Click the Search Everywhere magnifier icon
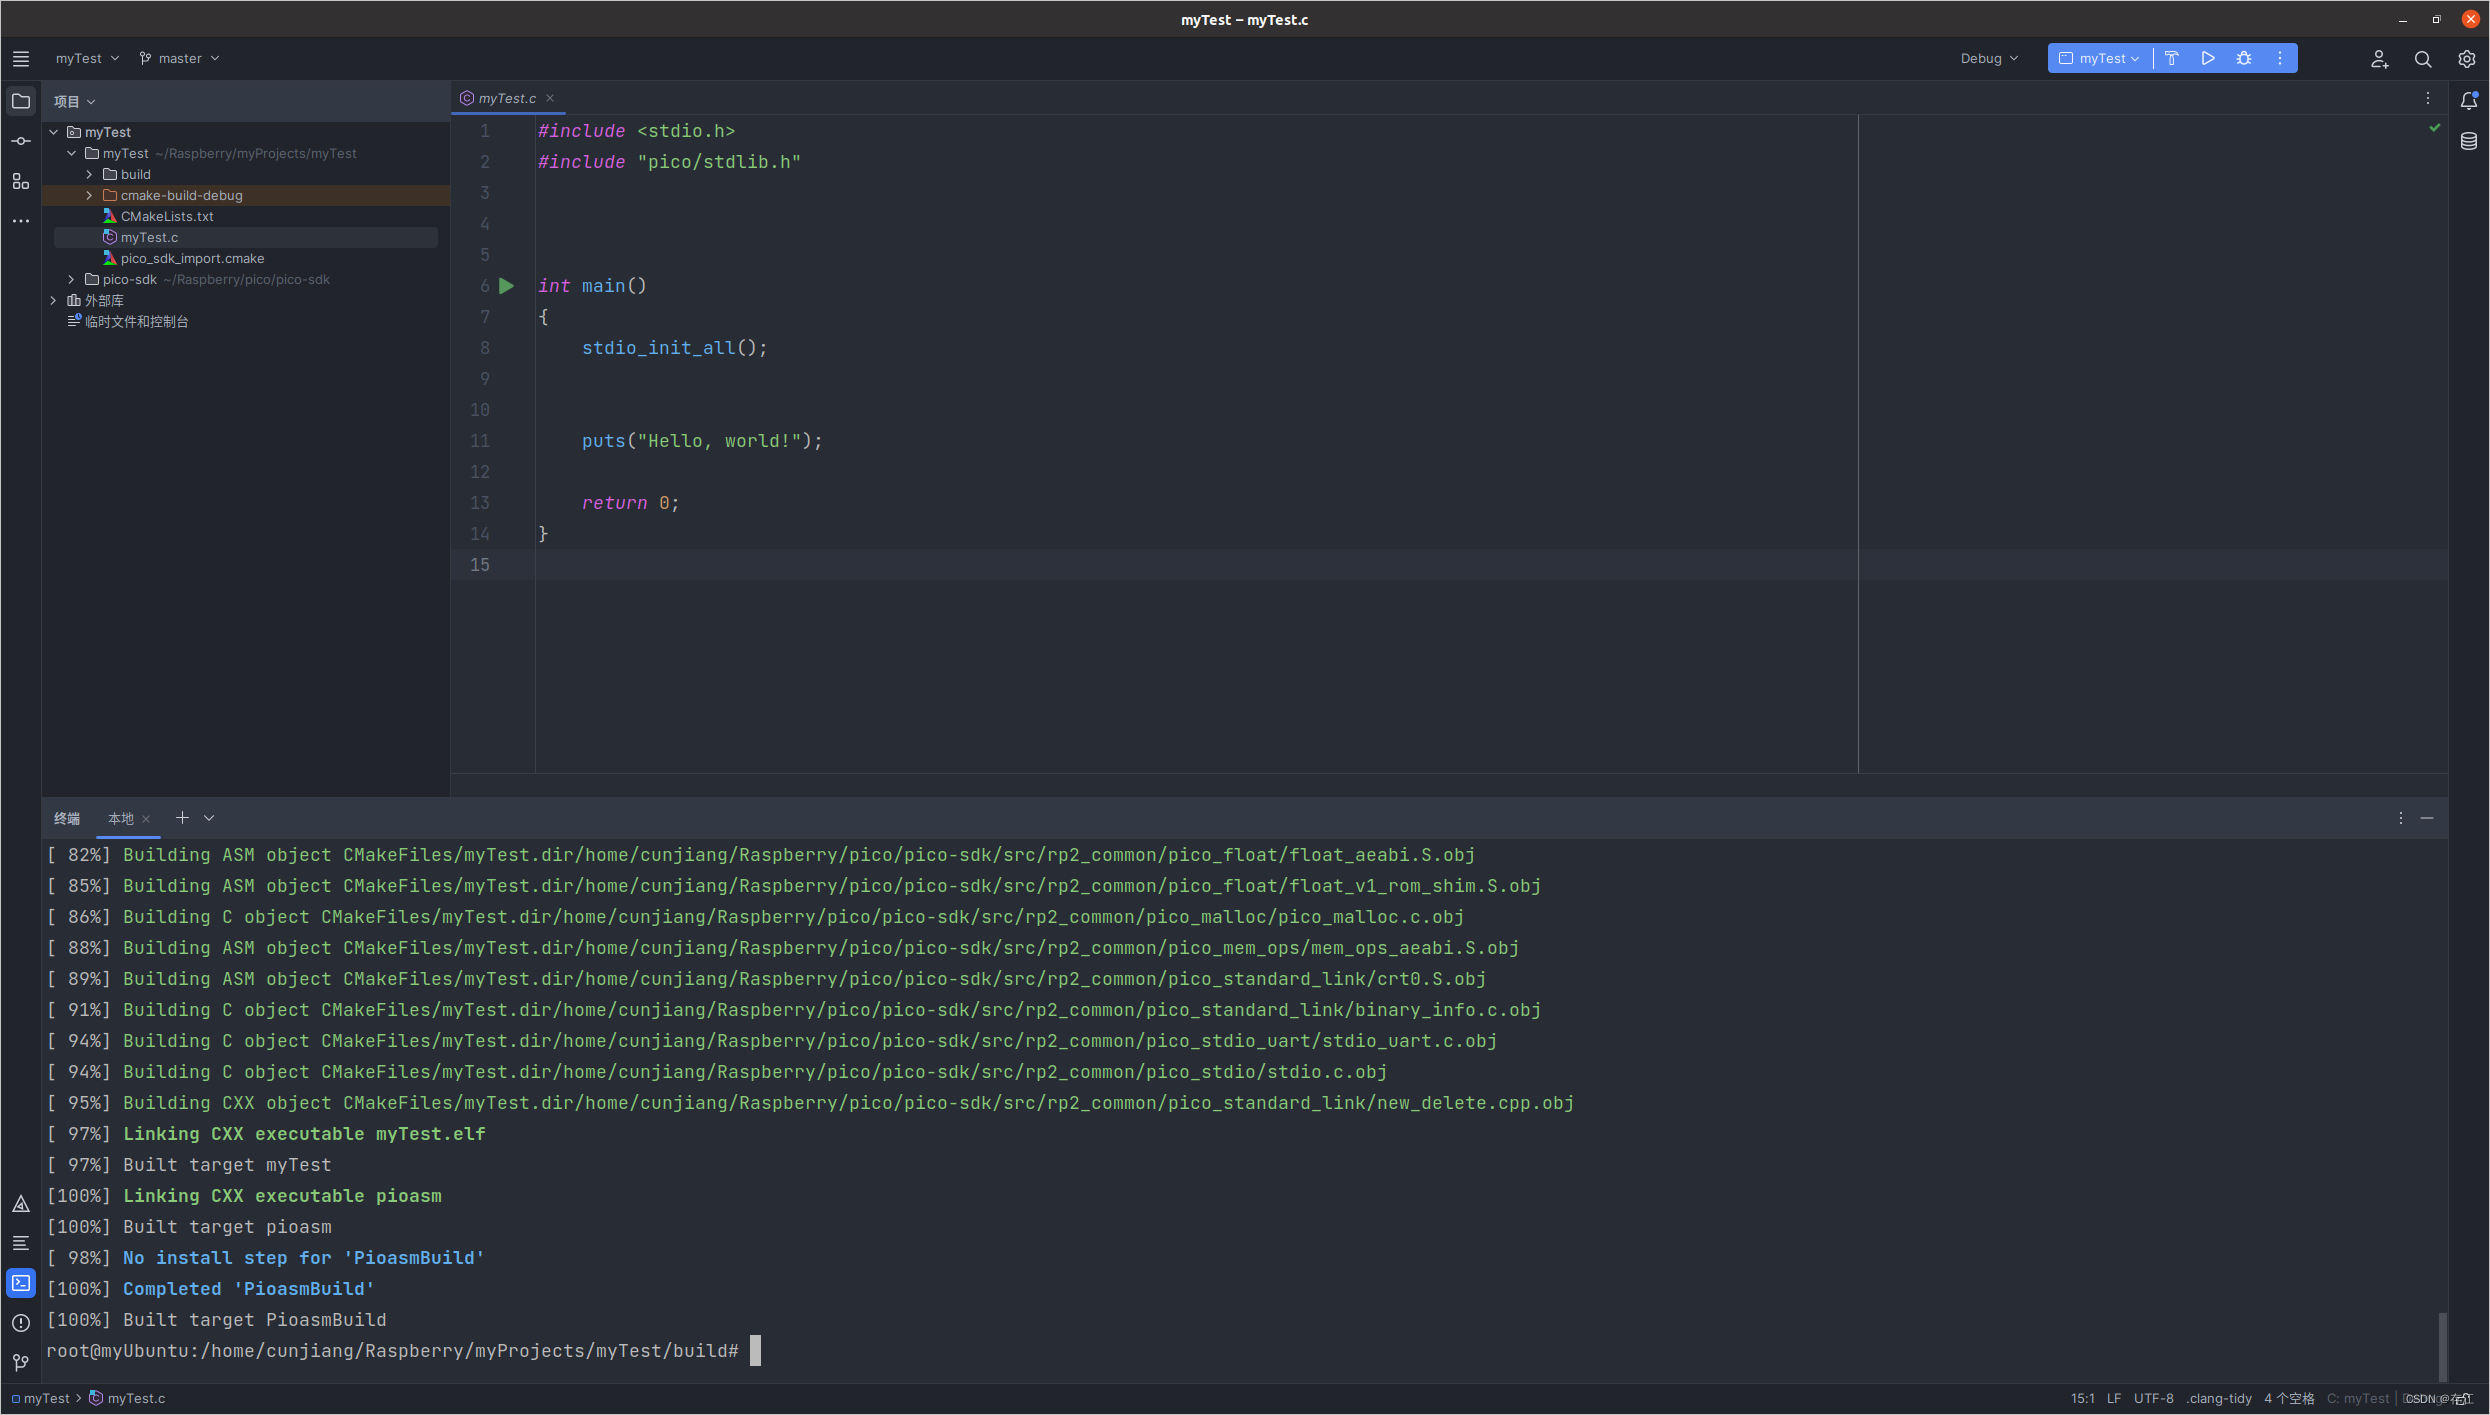This screenshot has height=1415, width=2490. (2423, 59)
